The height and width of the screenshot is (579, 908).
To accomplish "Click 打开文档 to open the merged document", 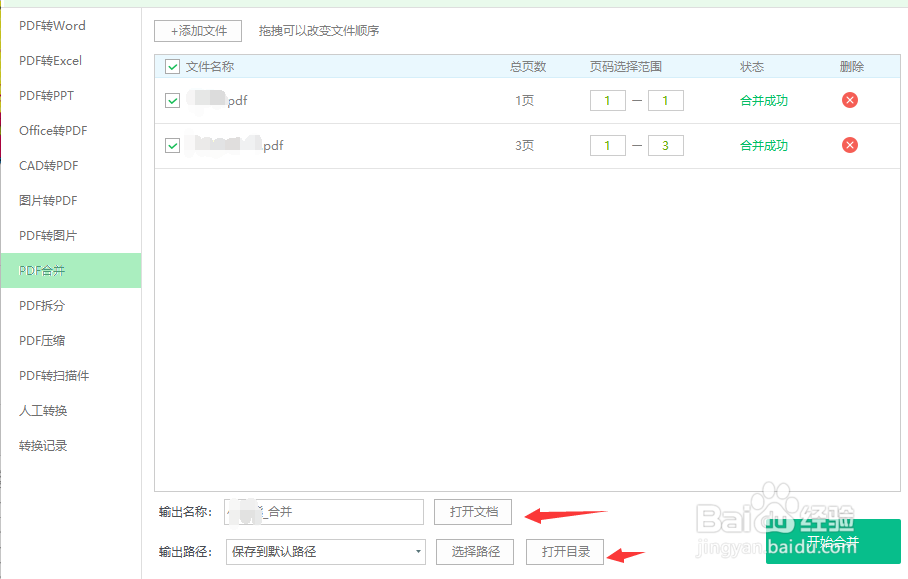I will (x=472, y=511).
